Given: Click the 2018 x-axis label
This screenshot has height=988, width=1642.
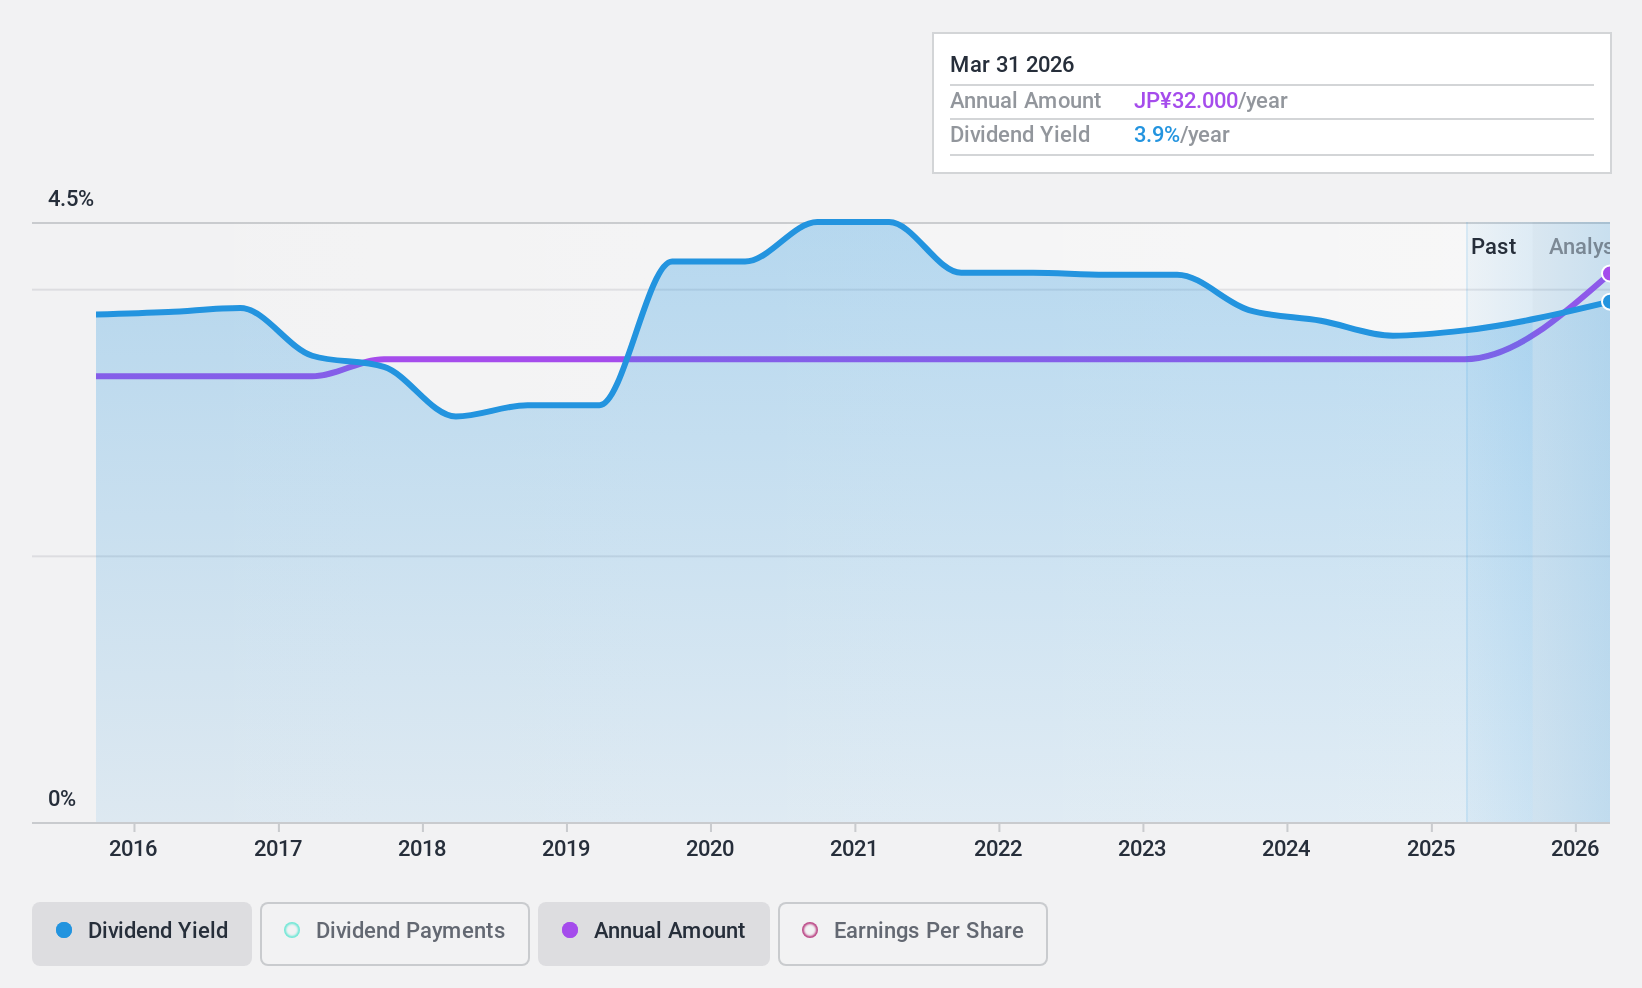Looking at the screenshot, I should [x=422, y=849].
